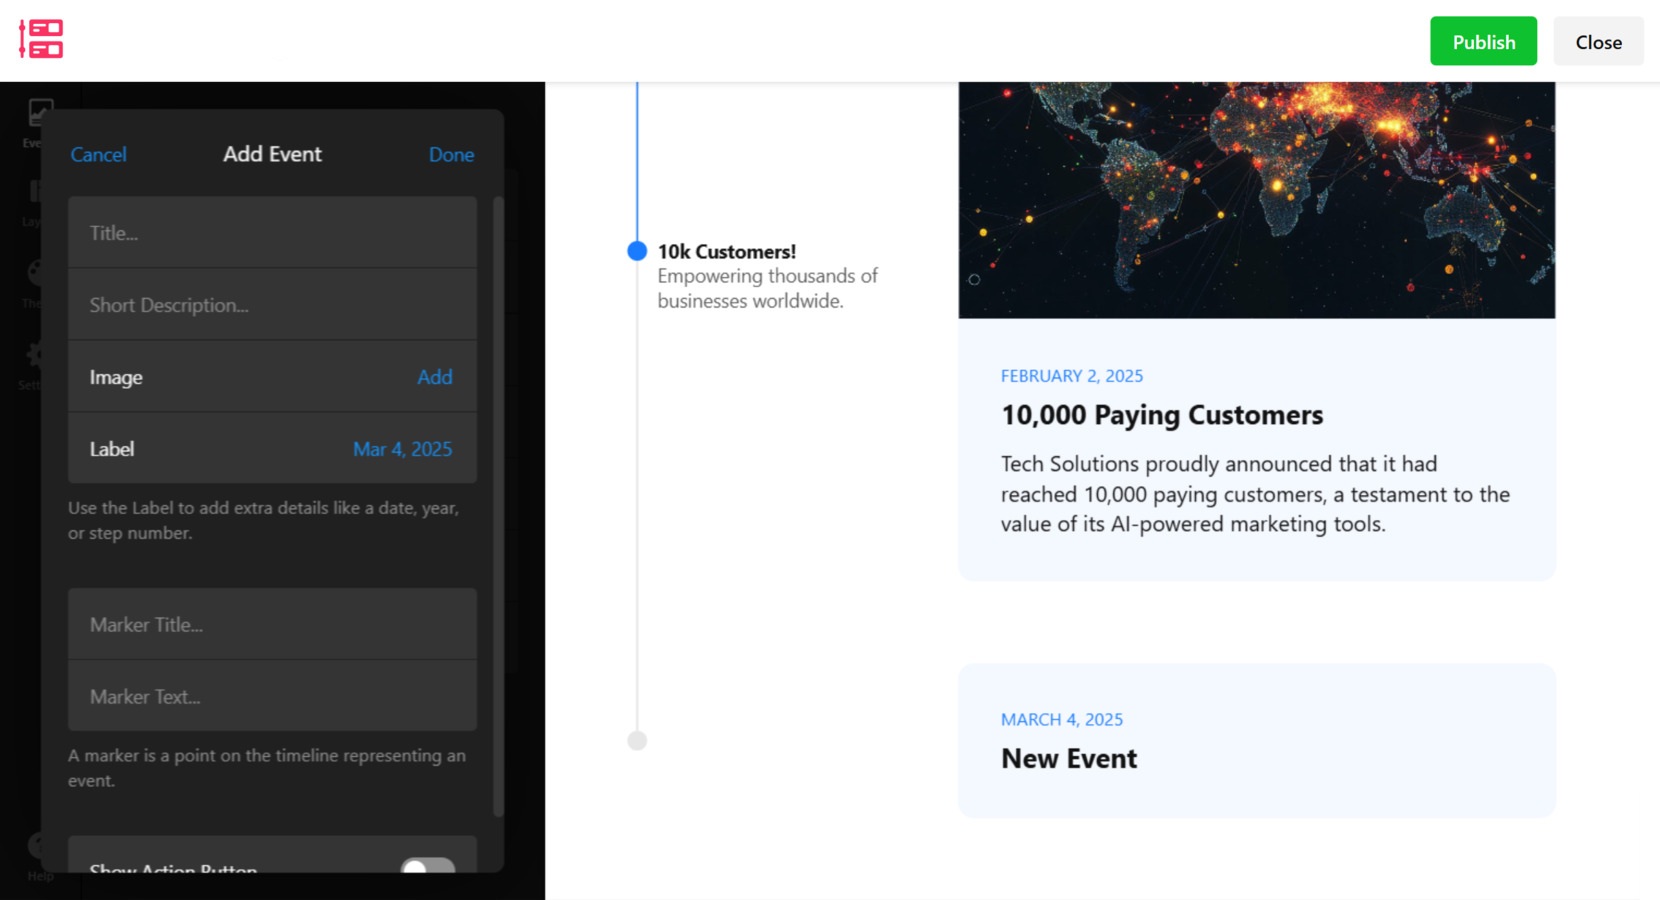Click the Marker Text field
Viewport: 1660px width, 900px height.
click(271, 696)
